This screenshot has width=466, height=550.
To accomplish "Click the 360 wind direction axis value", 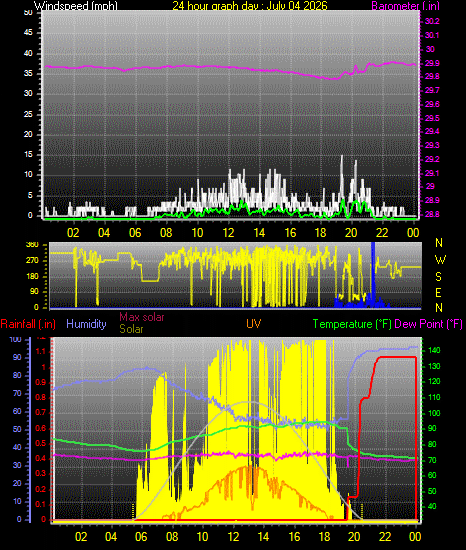I will pyautogui.click(x=32, y=245).
